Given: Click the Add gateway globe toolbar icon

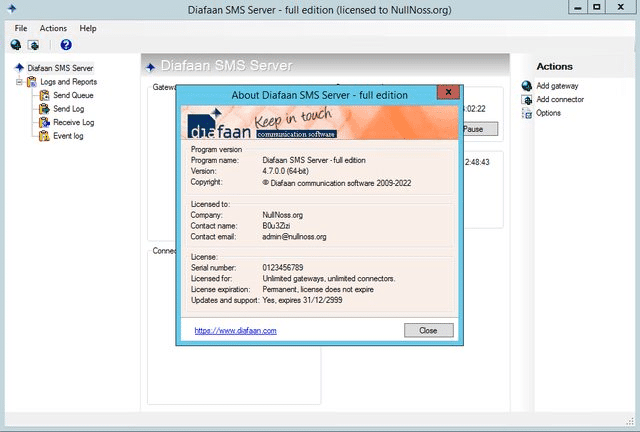Looking at the screenshot, I should tap(16, 45).
